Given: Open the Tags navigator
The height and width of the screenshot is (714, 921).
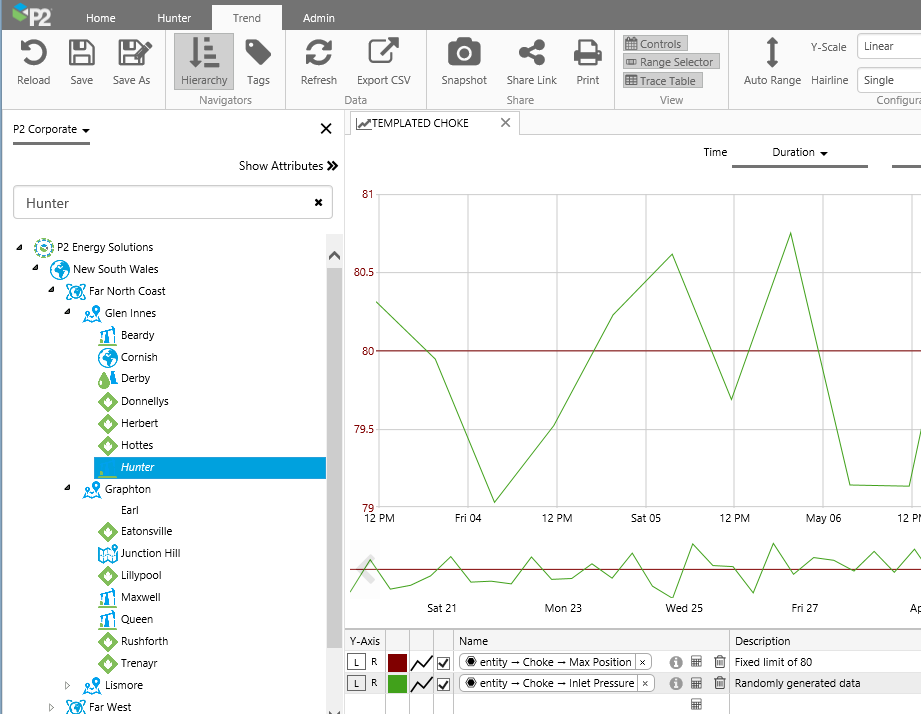Looking at the screenshot, I should click(258, 54).
